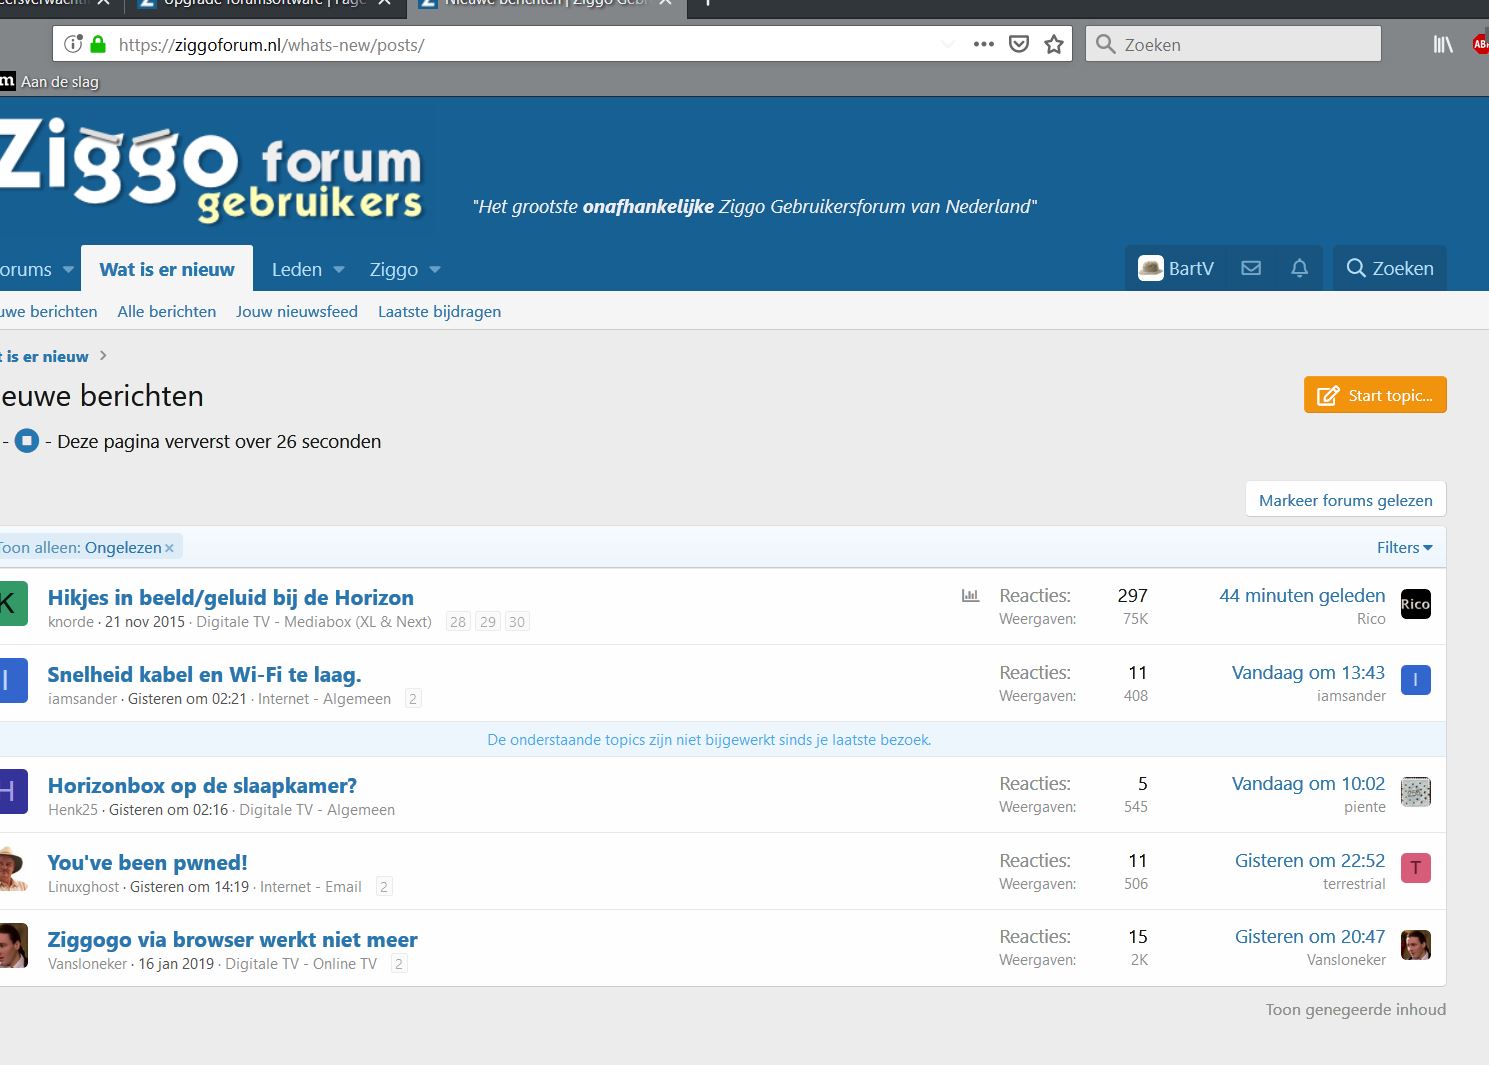The width and height of the screenshot is (1489, 1065).
Task: Click iamsander's avatar beside Vandaag om 13:43
Action: coord(1415,680)
